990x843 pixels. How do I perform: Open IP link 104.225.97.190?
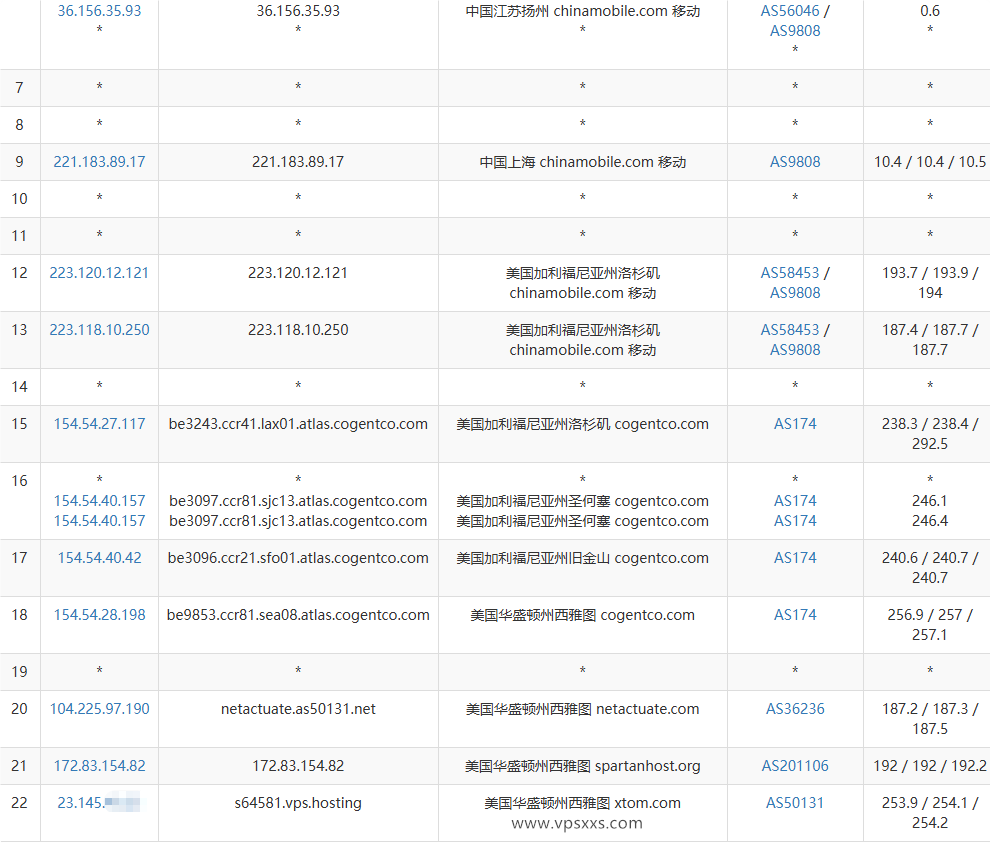(x=99, y=708)
